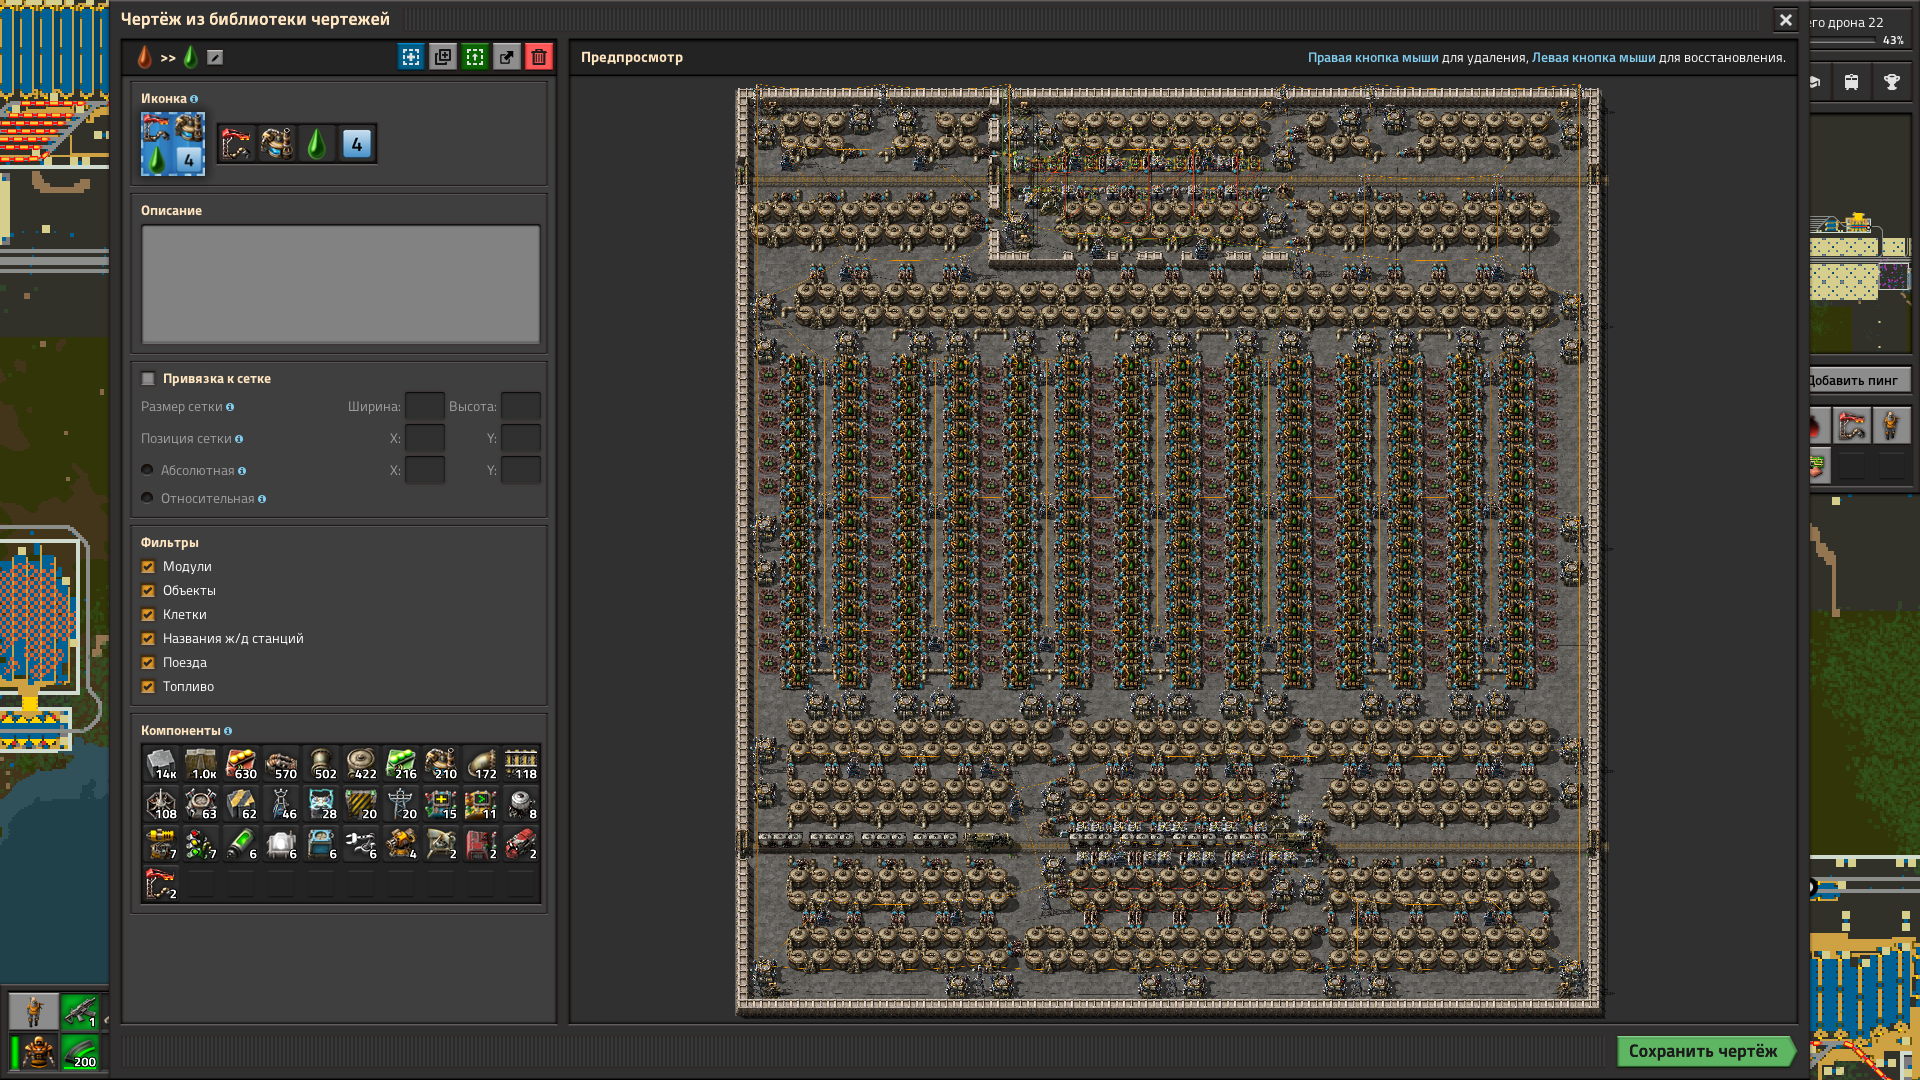Select the Относительная radio option
Image resolution: width=1920 pixels, height=1080 pixels.
(x=148, y=498)
